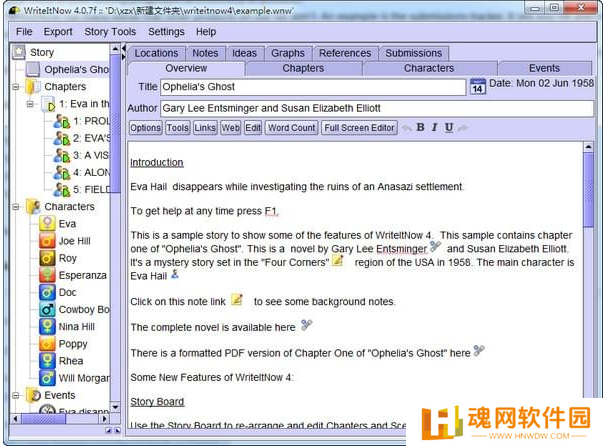The width and height of the screenshot is (606, 448).
Task: Click the 3: A VIS scene icon
Action: (61, 155)
